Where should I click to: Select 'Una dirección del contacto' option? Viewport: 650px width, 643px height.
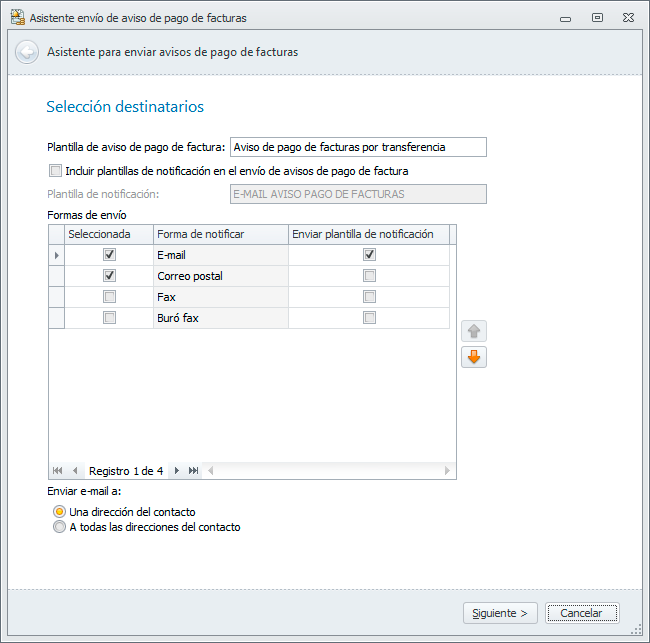pyautogui.click(x=60, y=512)
